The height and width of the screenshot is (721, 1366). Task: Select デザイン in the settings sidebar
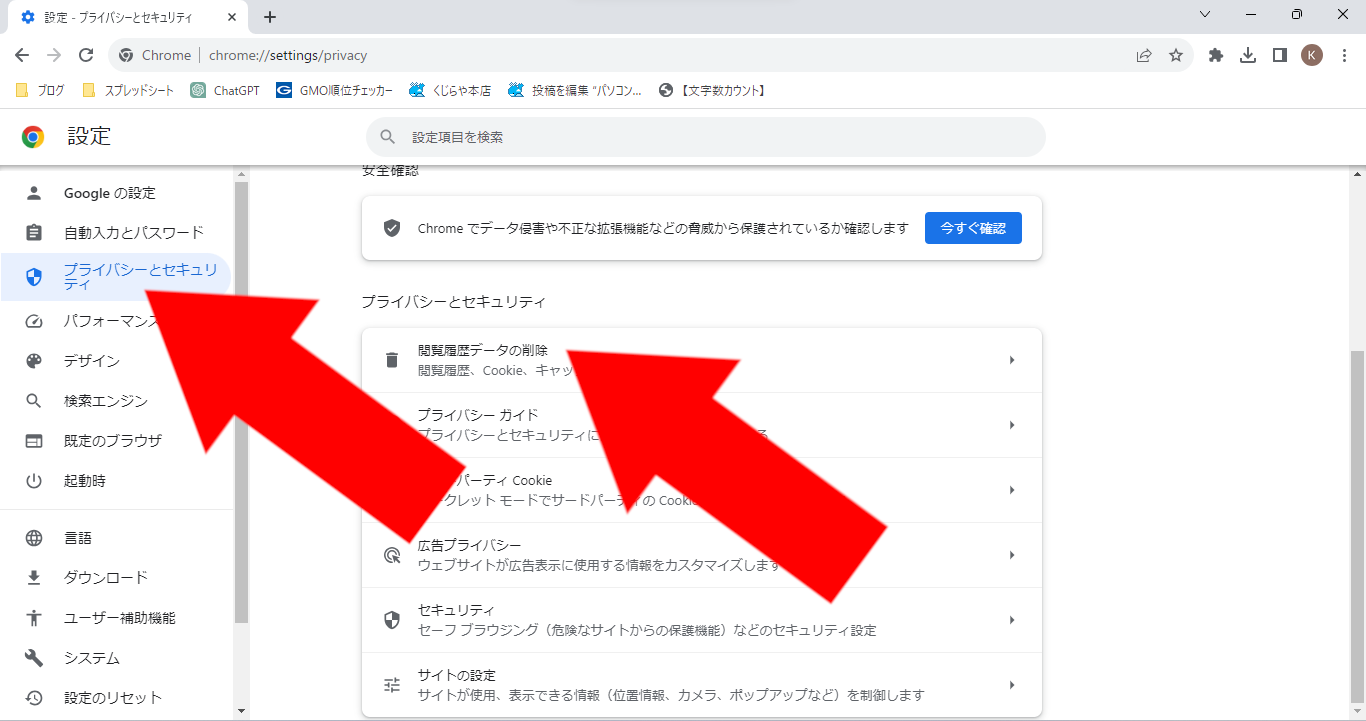pyautogui.click(x=92, y=361)
